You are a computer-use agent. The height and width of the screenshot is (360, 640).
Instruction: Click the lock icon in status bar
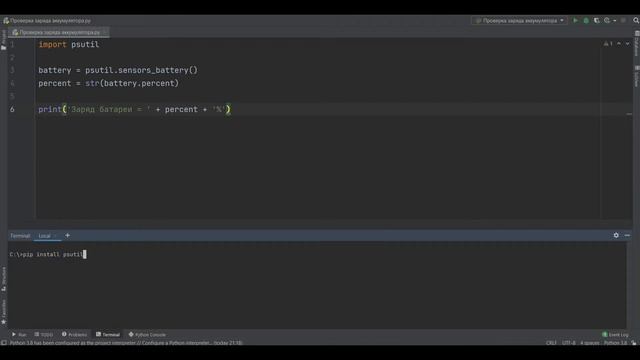click(633, 343)
